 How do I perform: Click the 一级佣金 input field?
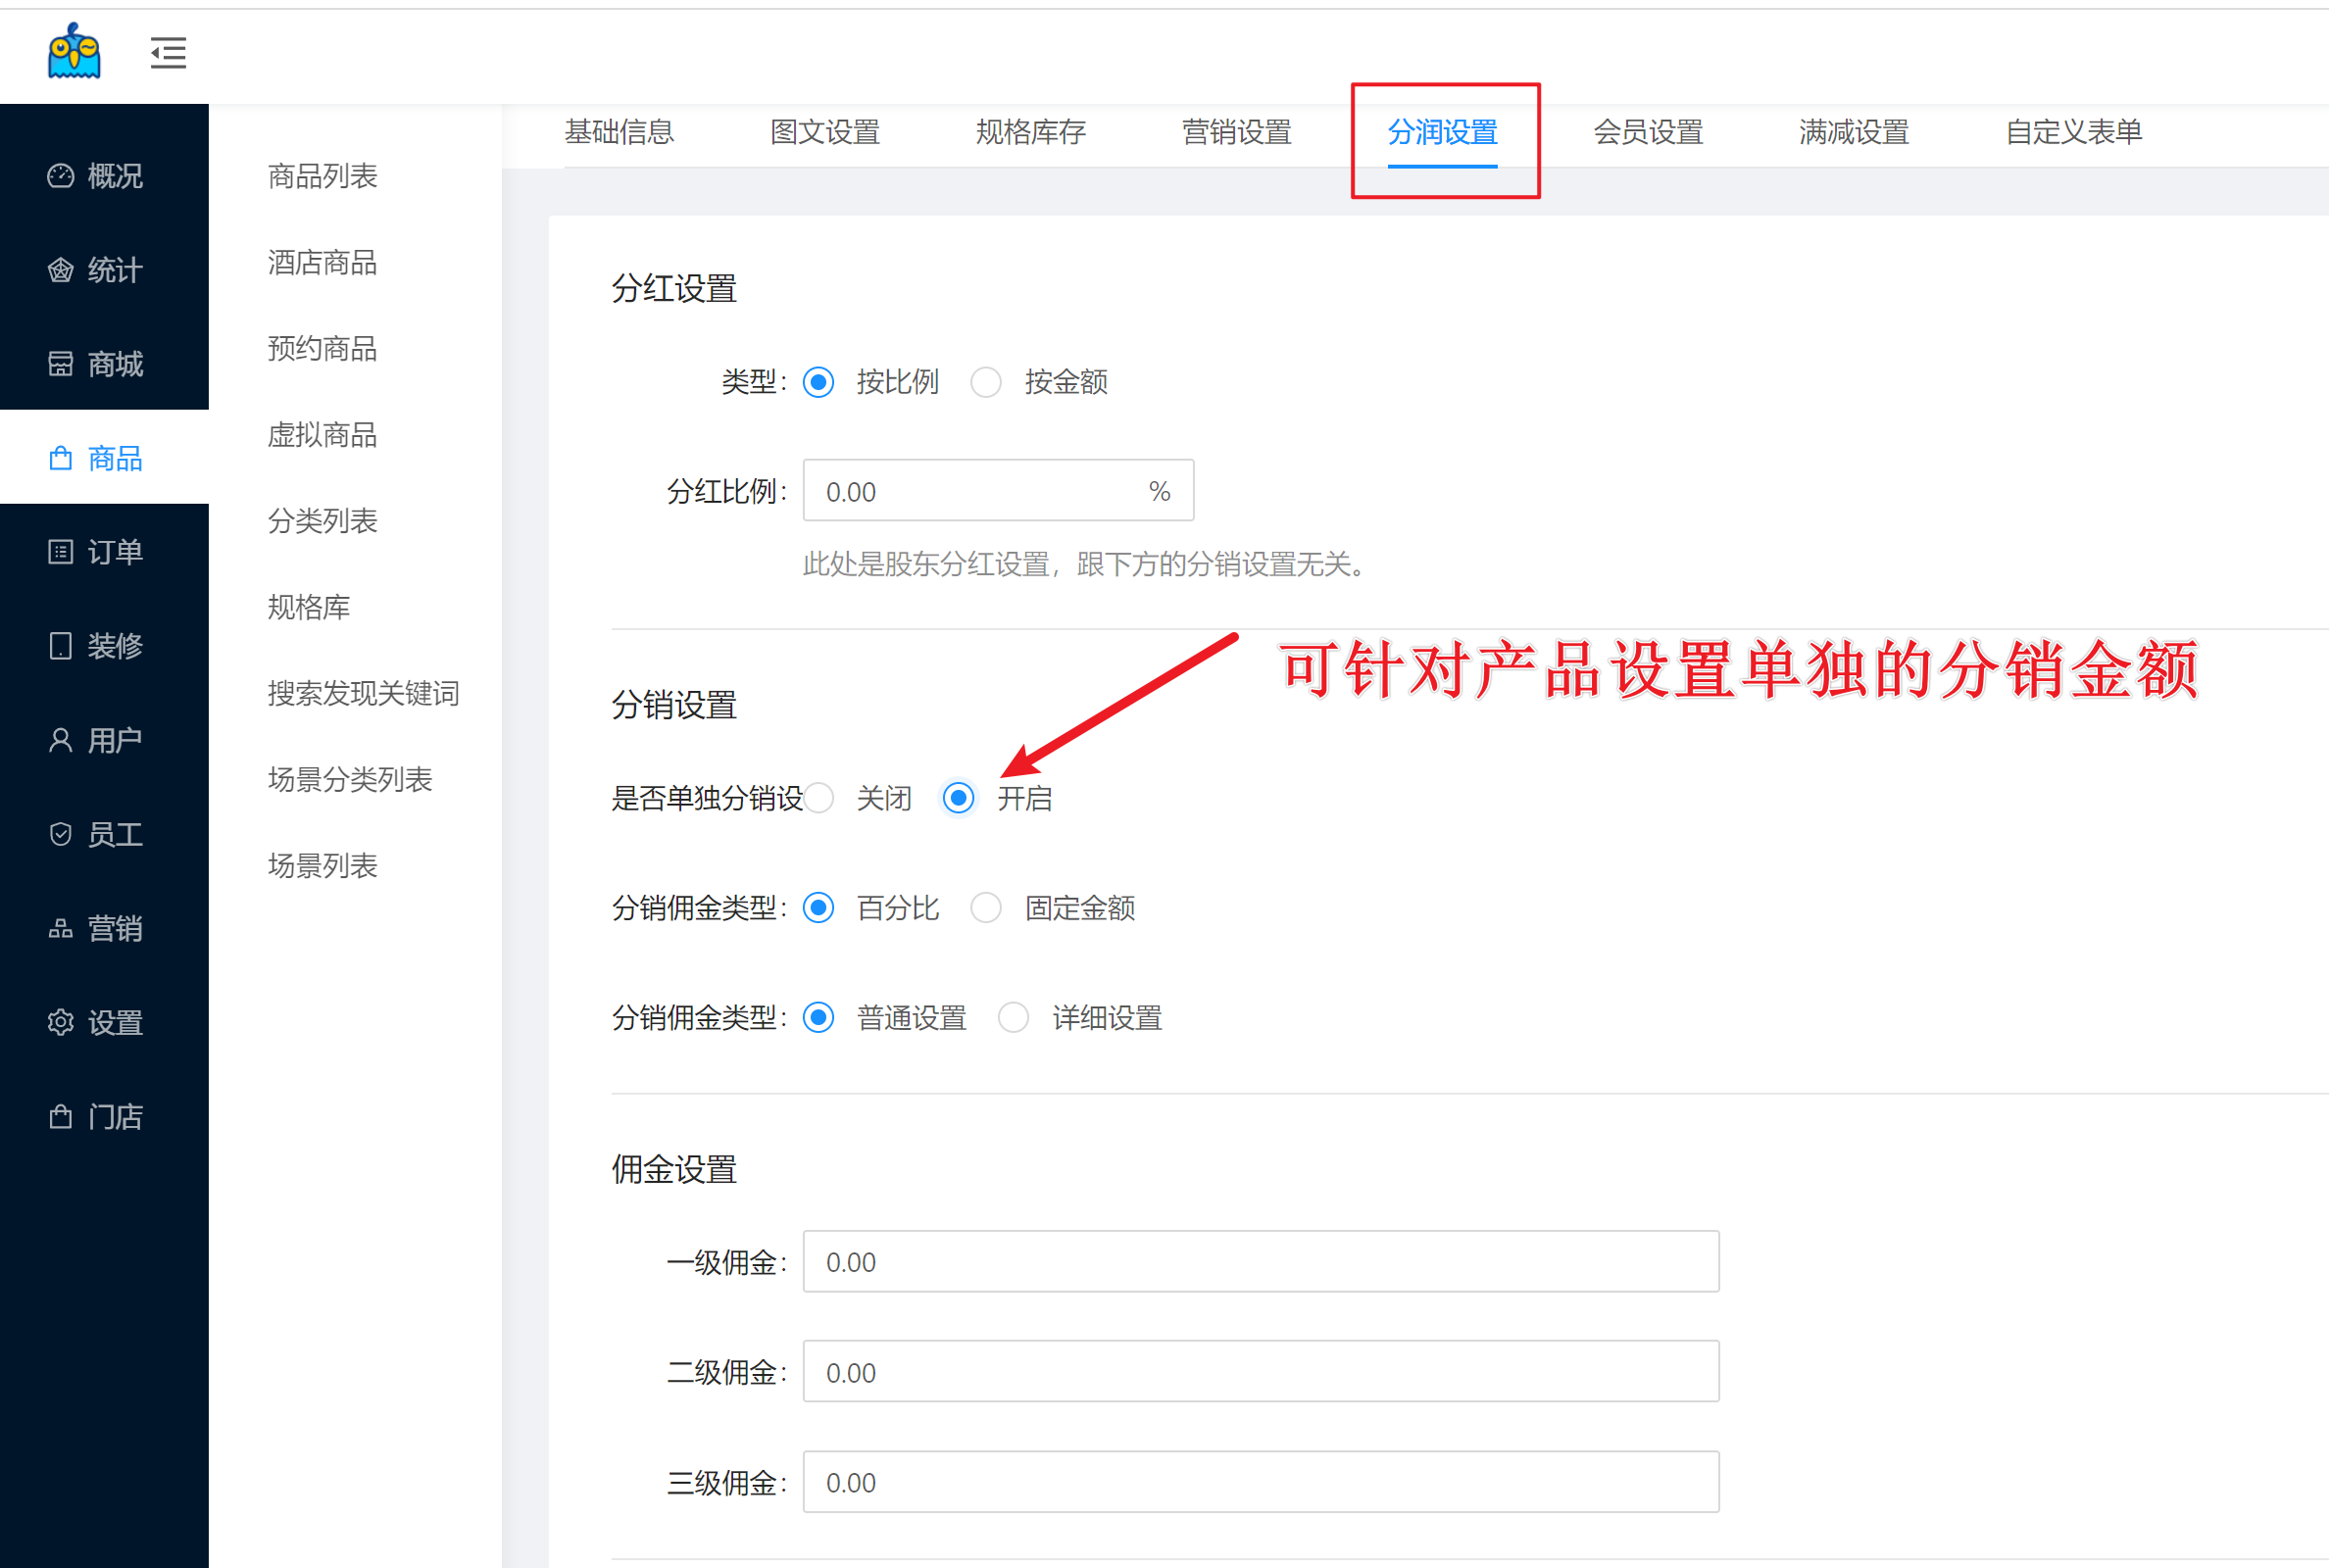coord(1260,1262)
